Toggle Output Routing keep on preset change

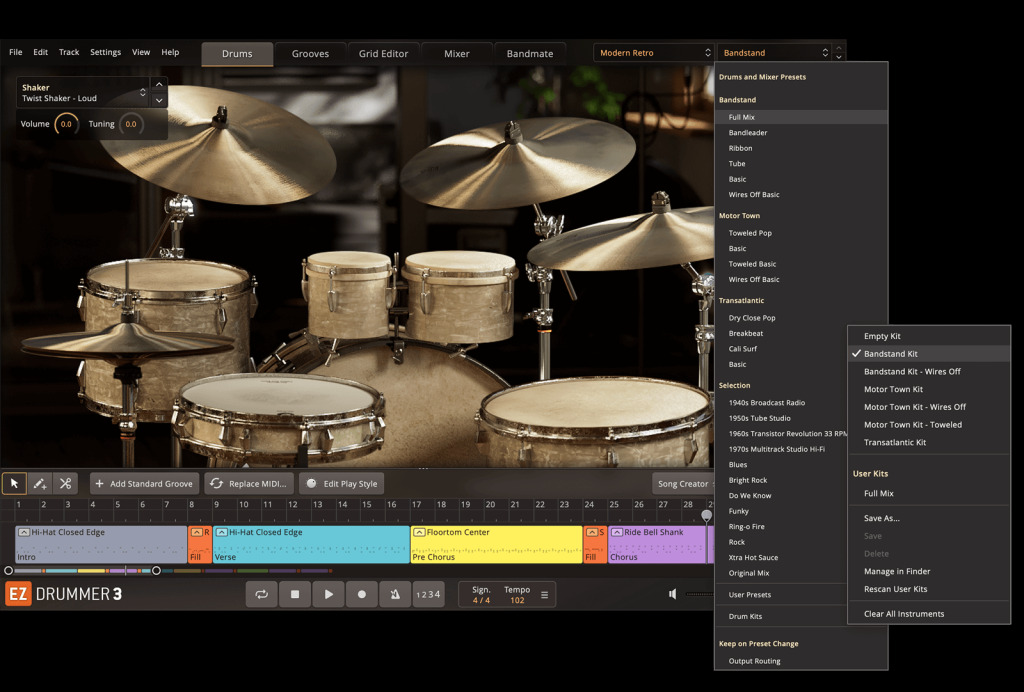pos(801,661)
